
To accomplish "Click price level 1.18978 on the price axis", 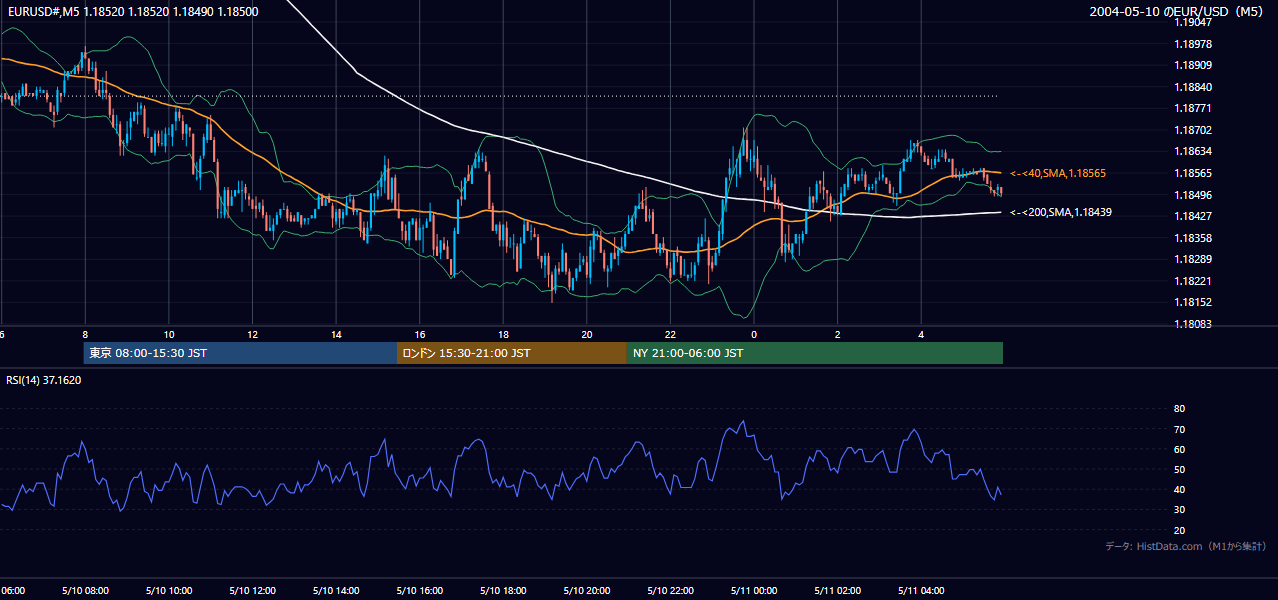I will 1192,44.
